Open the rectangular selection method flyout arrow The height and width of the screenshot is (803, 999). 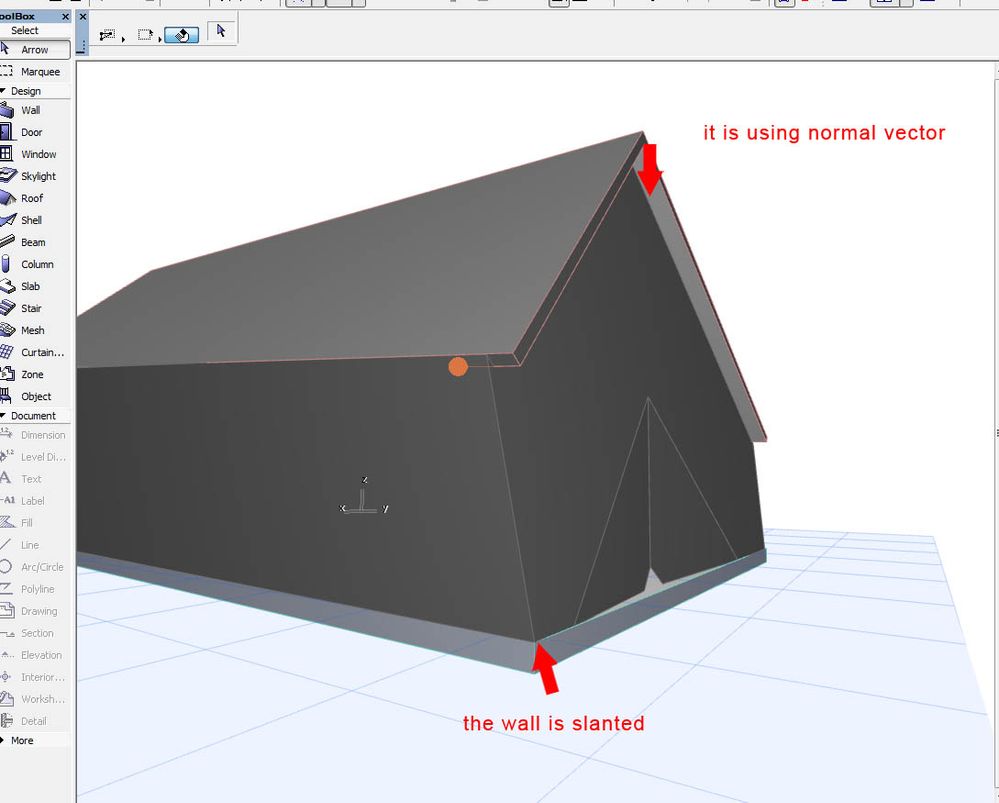point(160,40)
